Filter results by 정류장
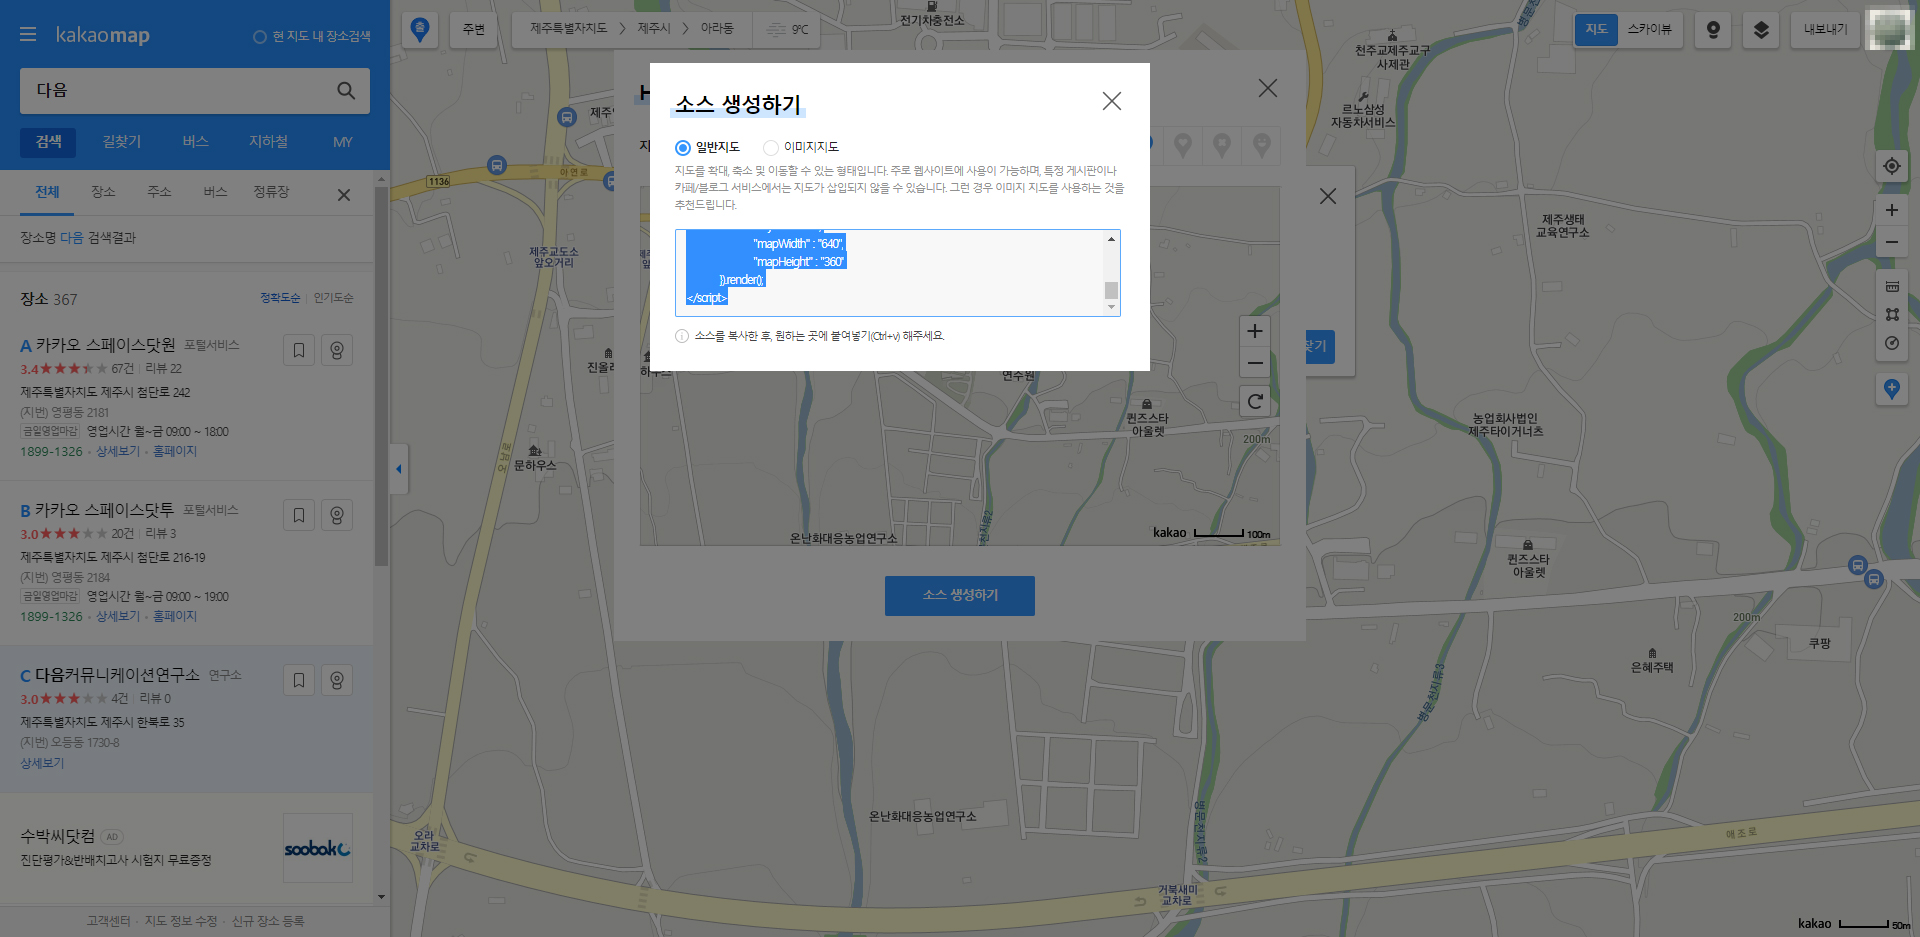This screenshot has height=937, width=1920. (271, 192)
